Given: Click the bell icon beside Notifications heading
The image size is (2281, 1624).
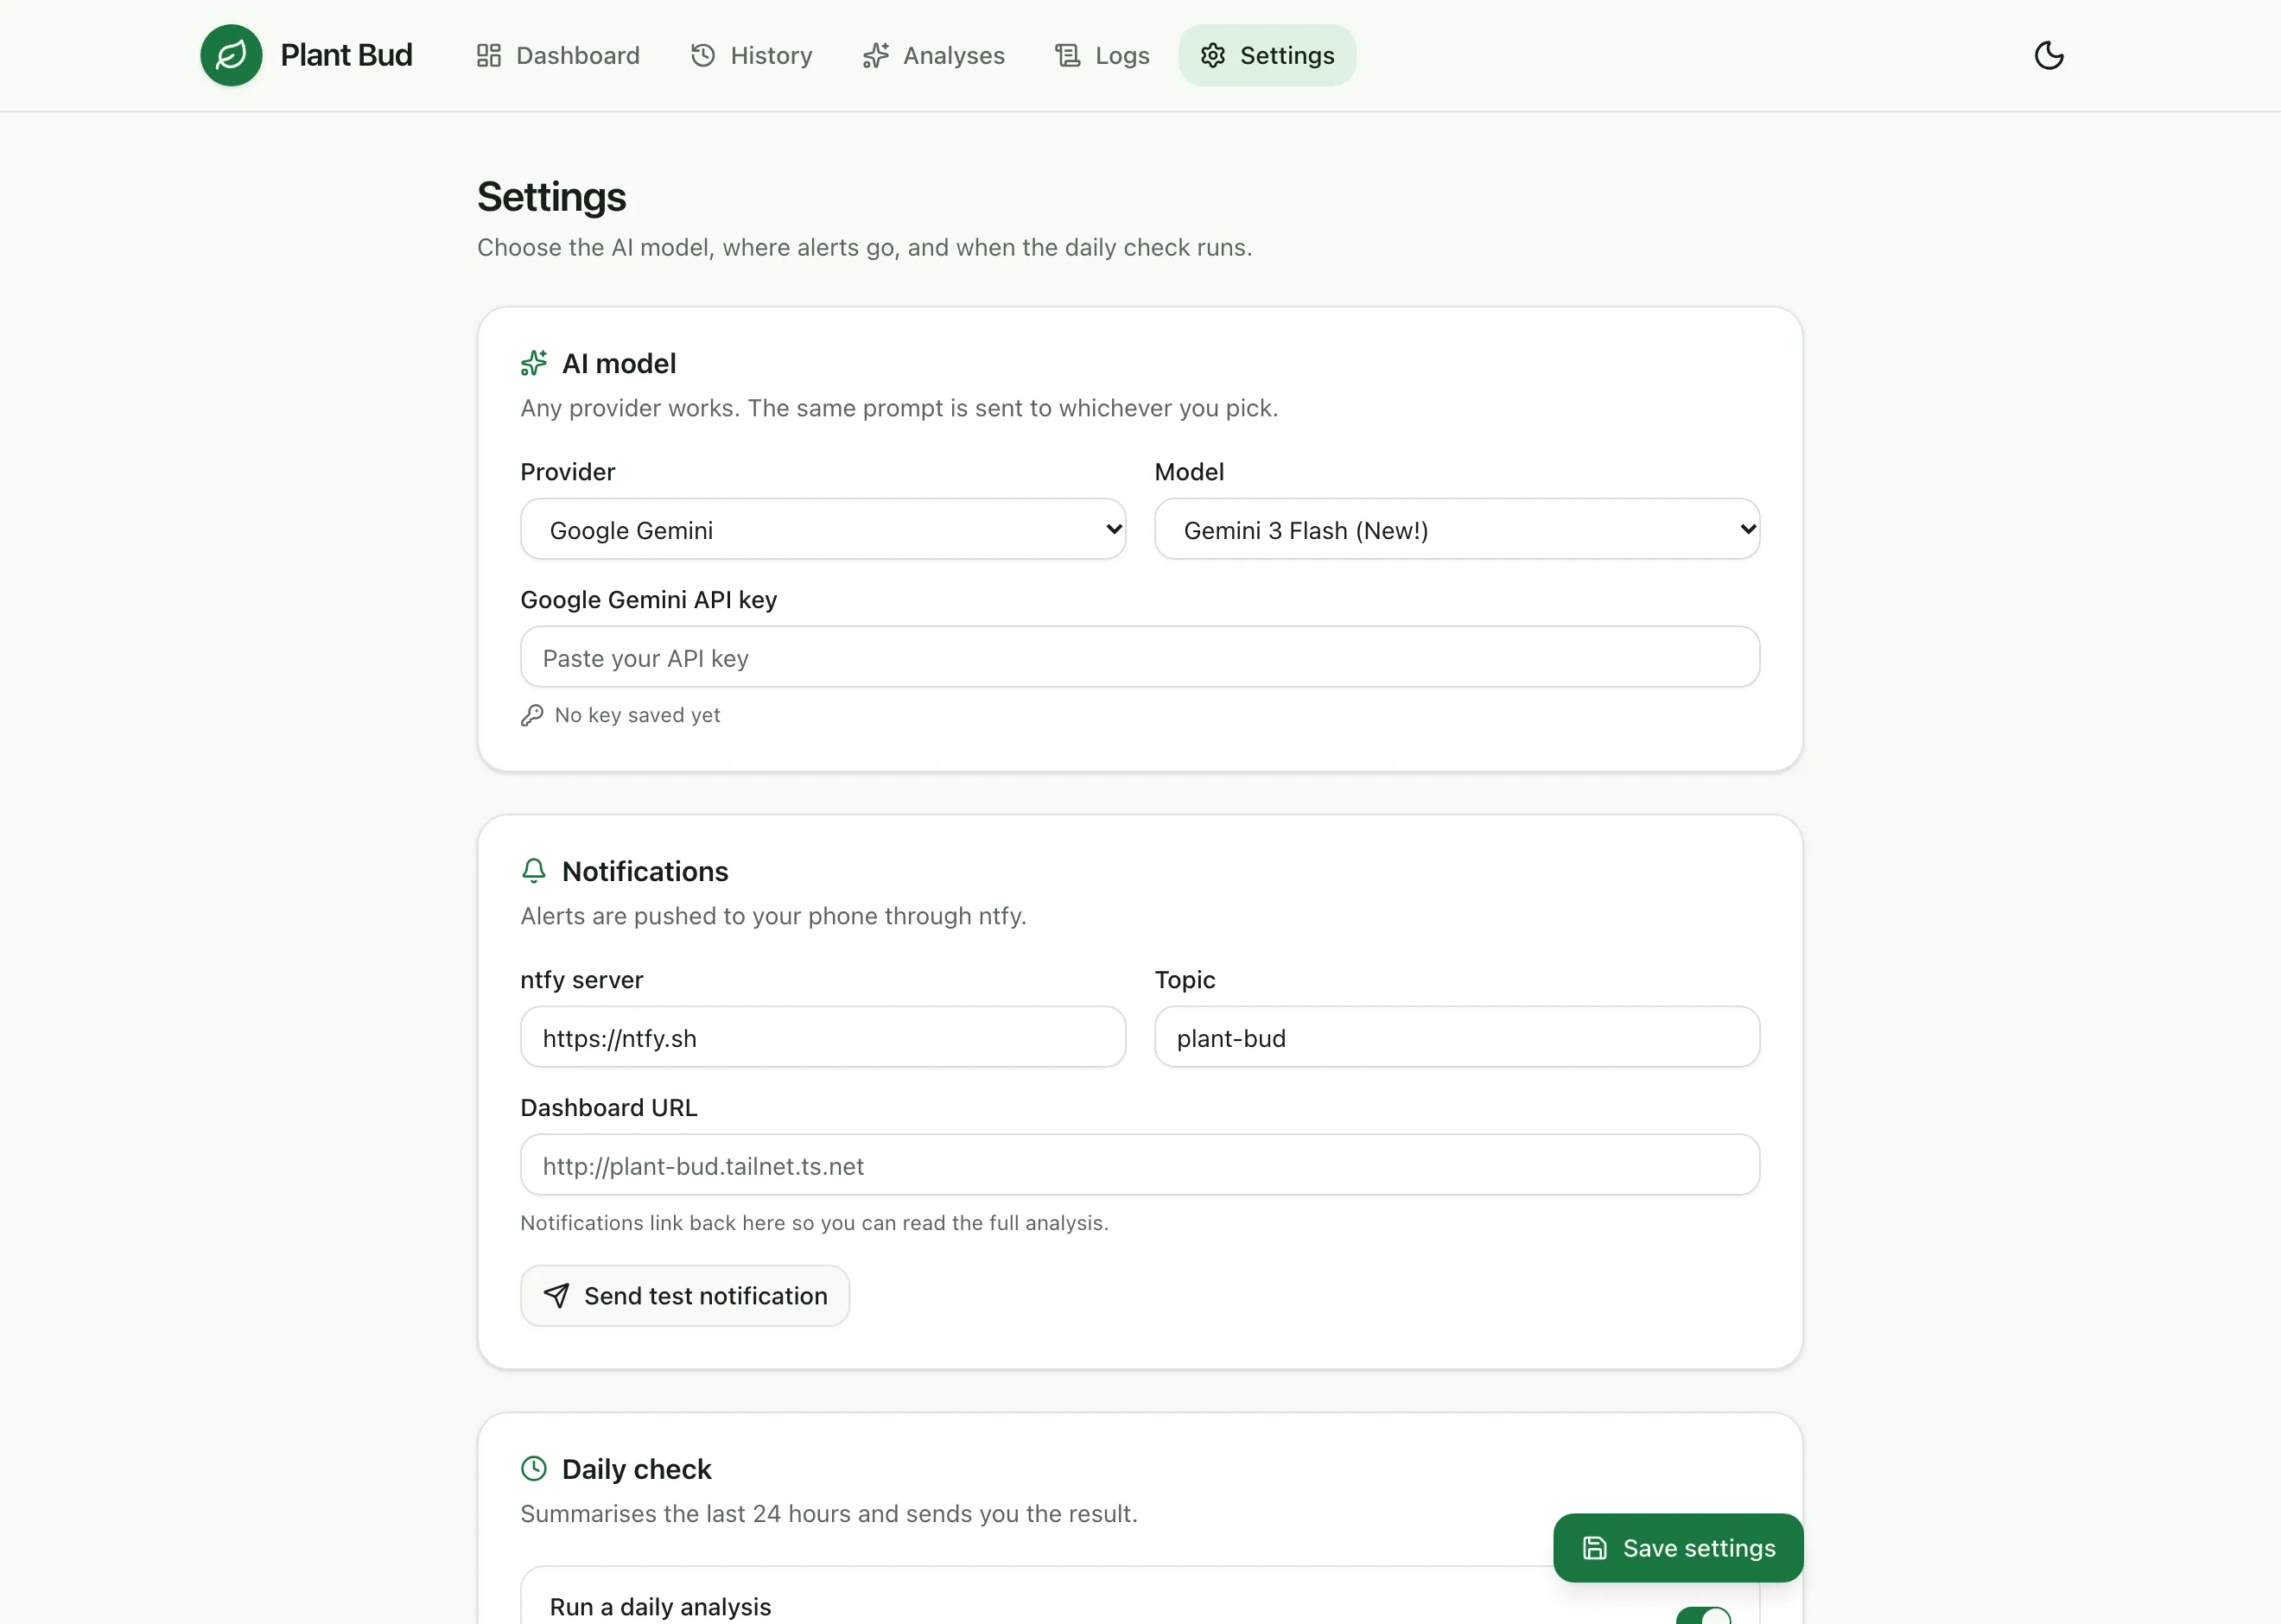Looking at the screenshot, I should click(534, 871).
